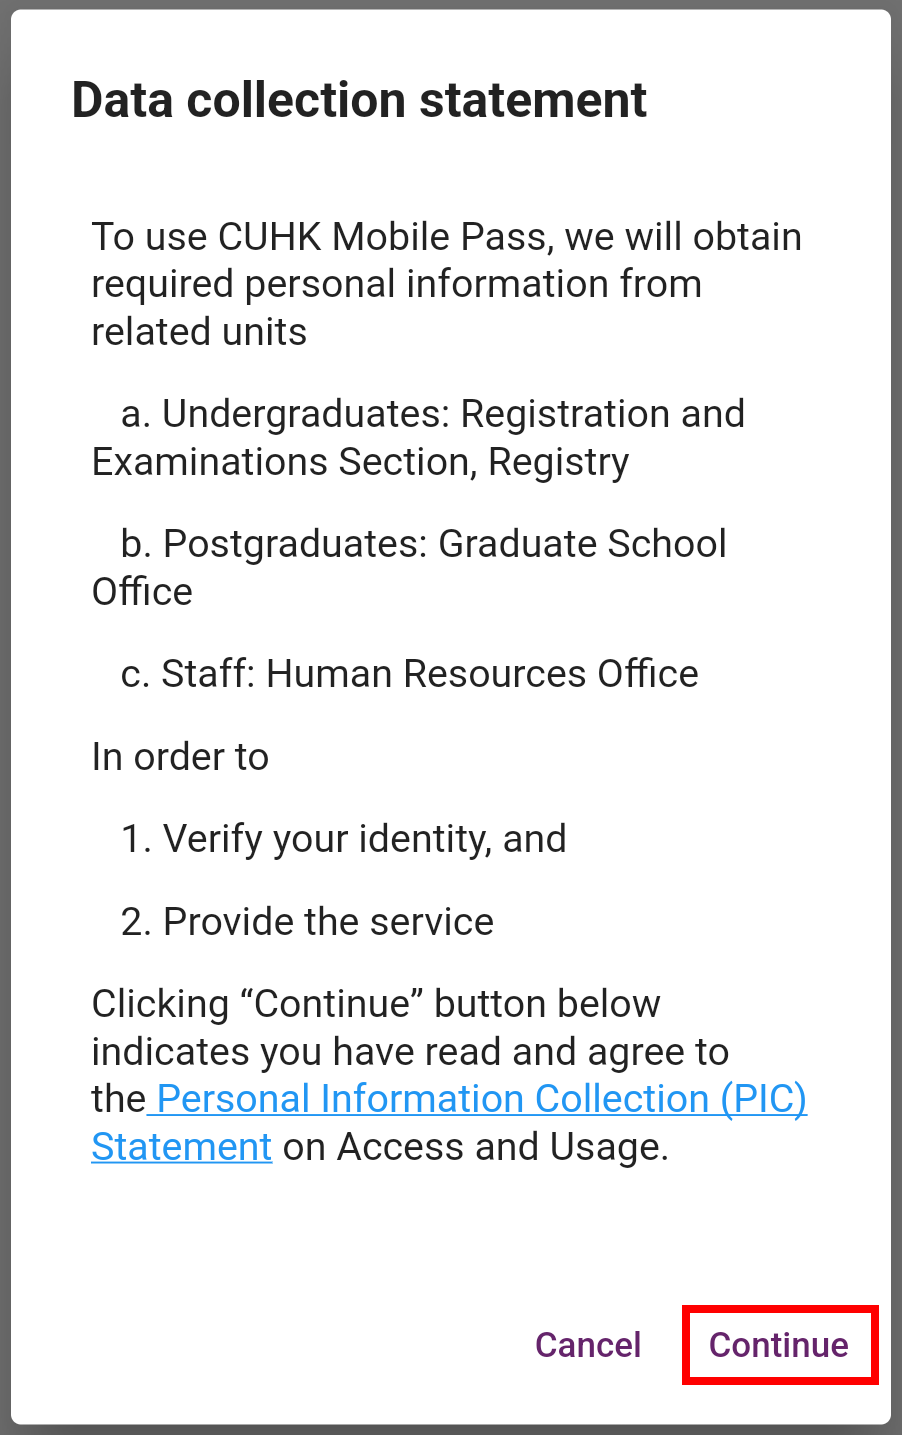Select "2. Provide the service" item

307,922
